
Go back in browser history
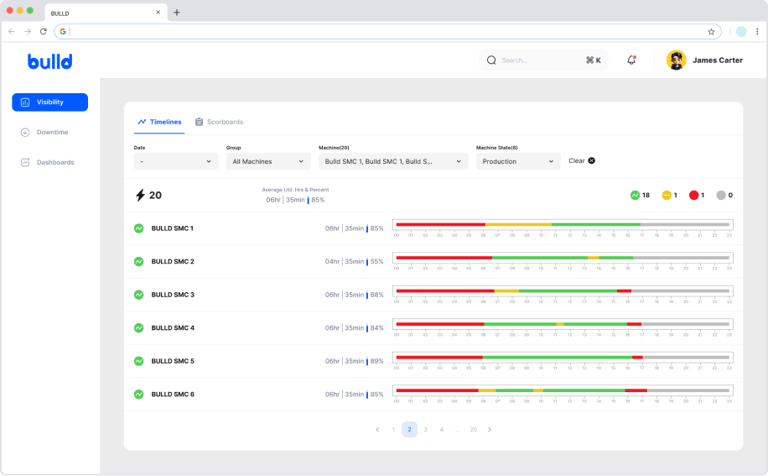[11, 31]
